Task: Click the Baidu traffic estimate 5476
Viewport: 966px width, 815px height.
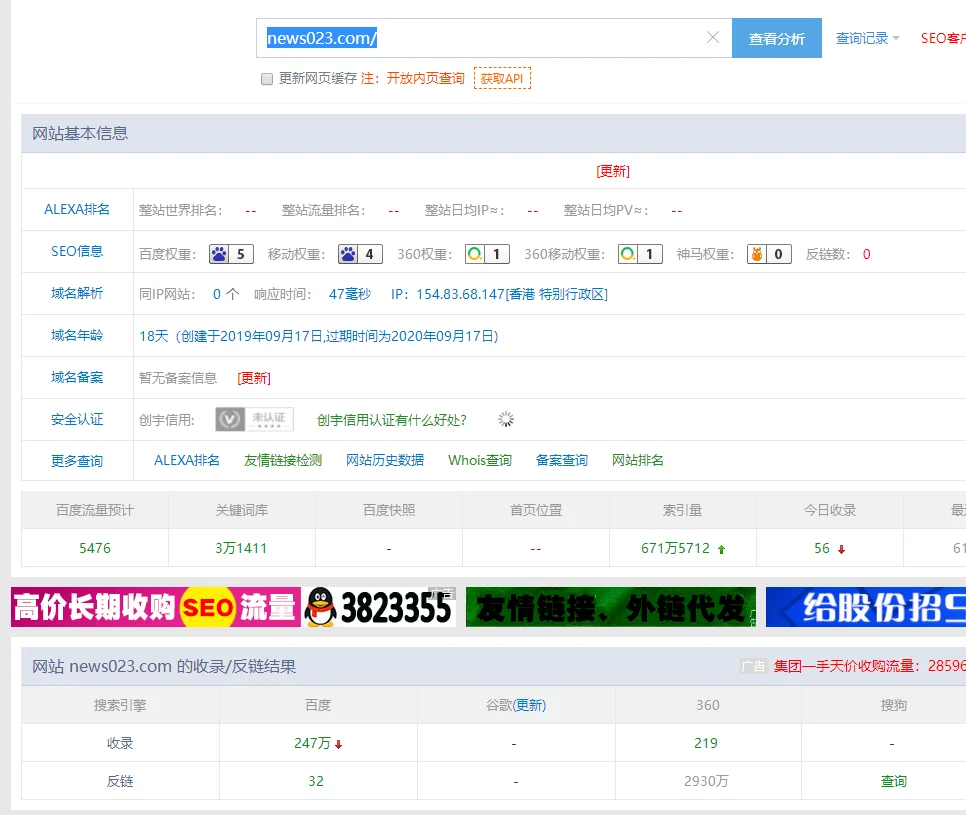Action: point(95,548)
